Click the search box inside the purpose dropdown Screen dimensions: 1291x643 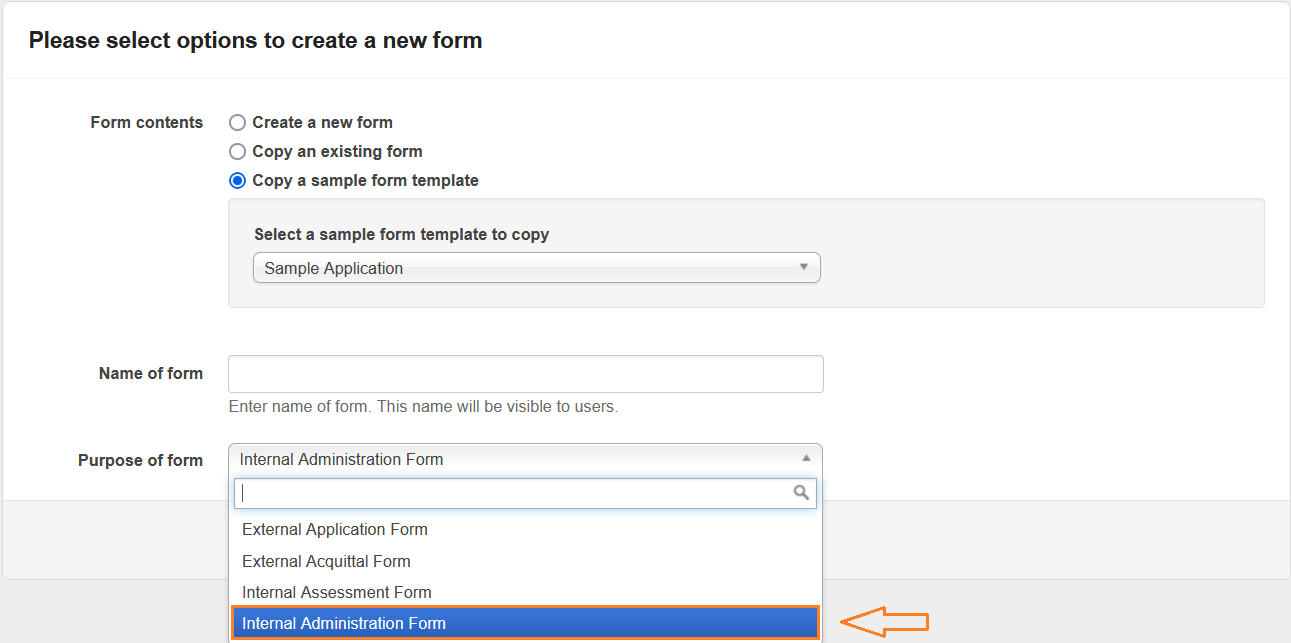pyautogui.click(x=512, y=493)
